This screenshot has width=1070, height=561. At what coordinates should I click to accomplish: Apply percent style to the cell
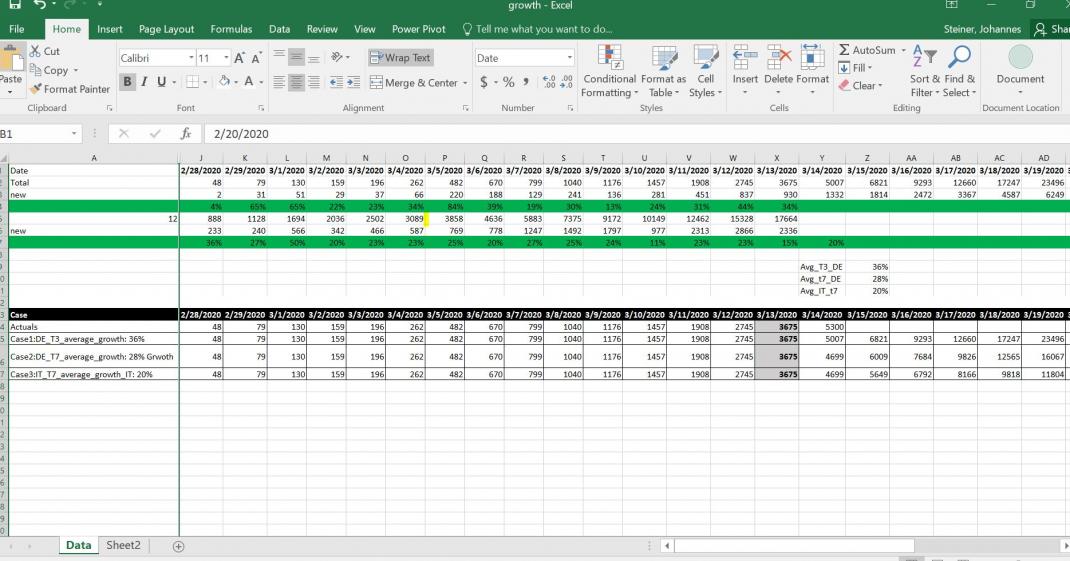tap(508, 83)
